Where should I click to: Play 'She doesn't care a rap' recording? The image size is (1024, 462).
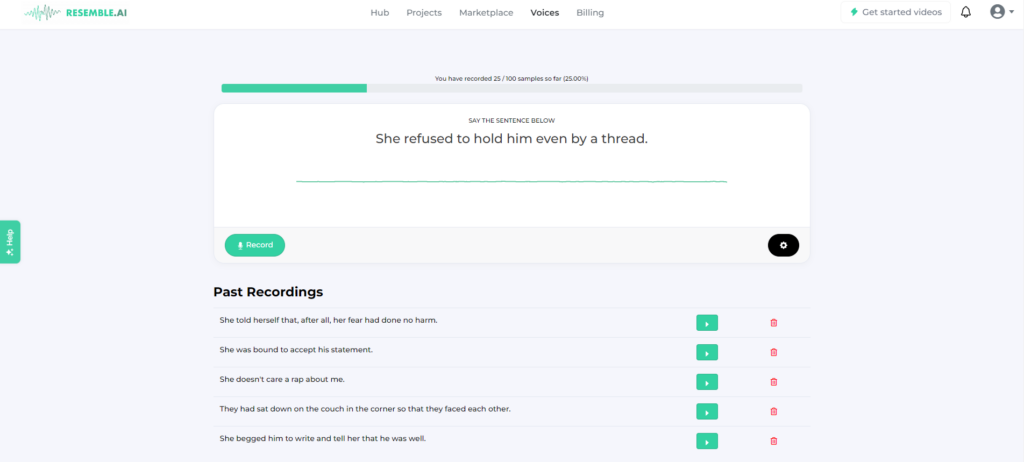[x=707, y=382]
